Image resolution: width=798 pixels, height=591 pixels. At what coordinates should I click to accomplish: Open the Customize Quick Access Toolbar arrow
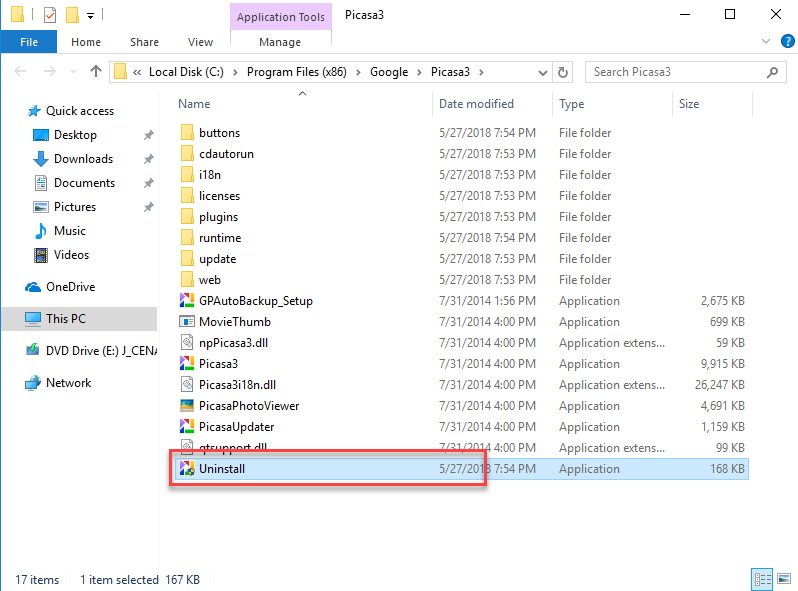point(90,16)
